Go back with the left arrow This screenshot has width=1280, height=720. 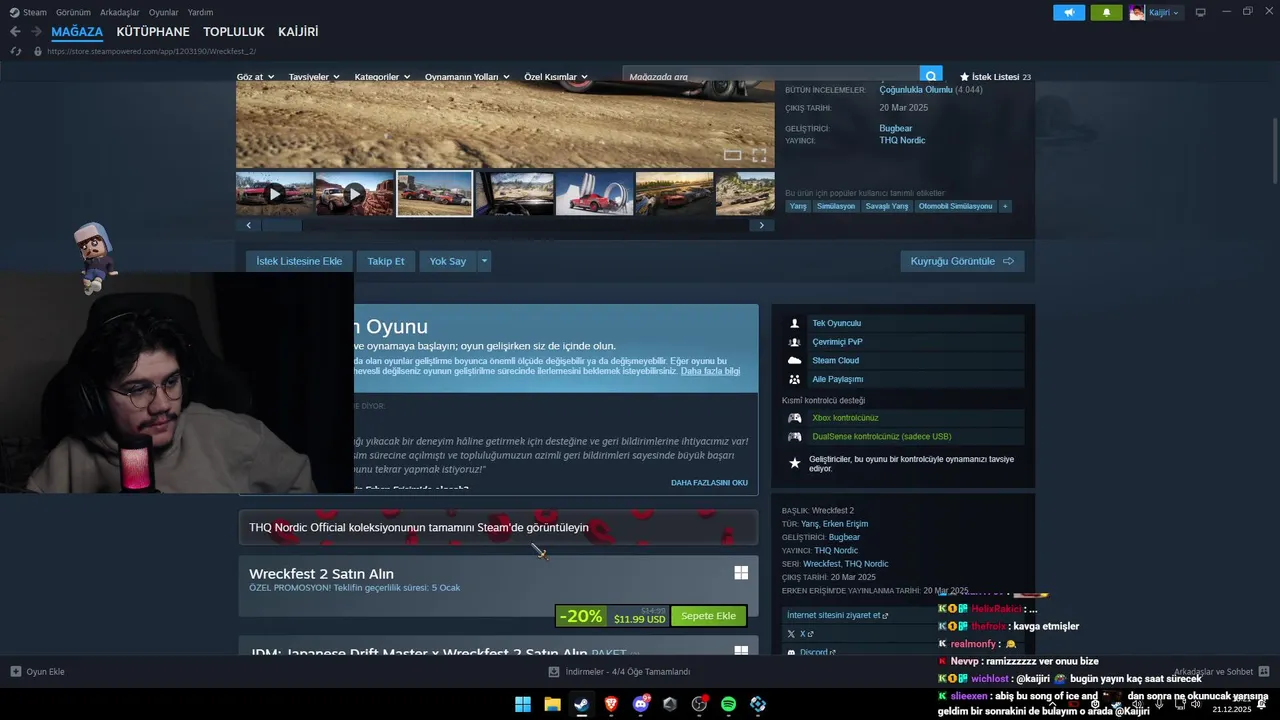tap(15, 32)
